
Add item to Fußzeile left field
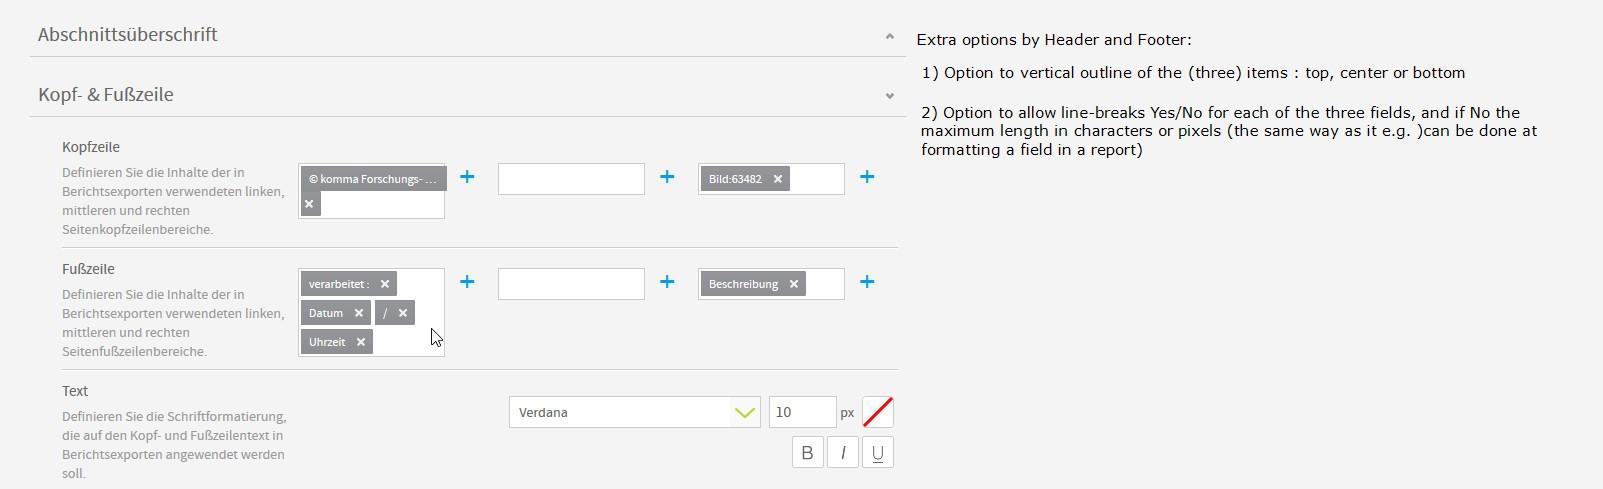click(467, 282)
